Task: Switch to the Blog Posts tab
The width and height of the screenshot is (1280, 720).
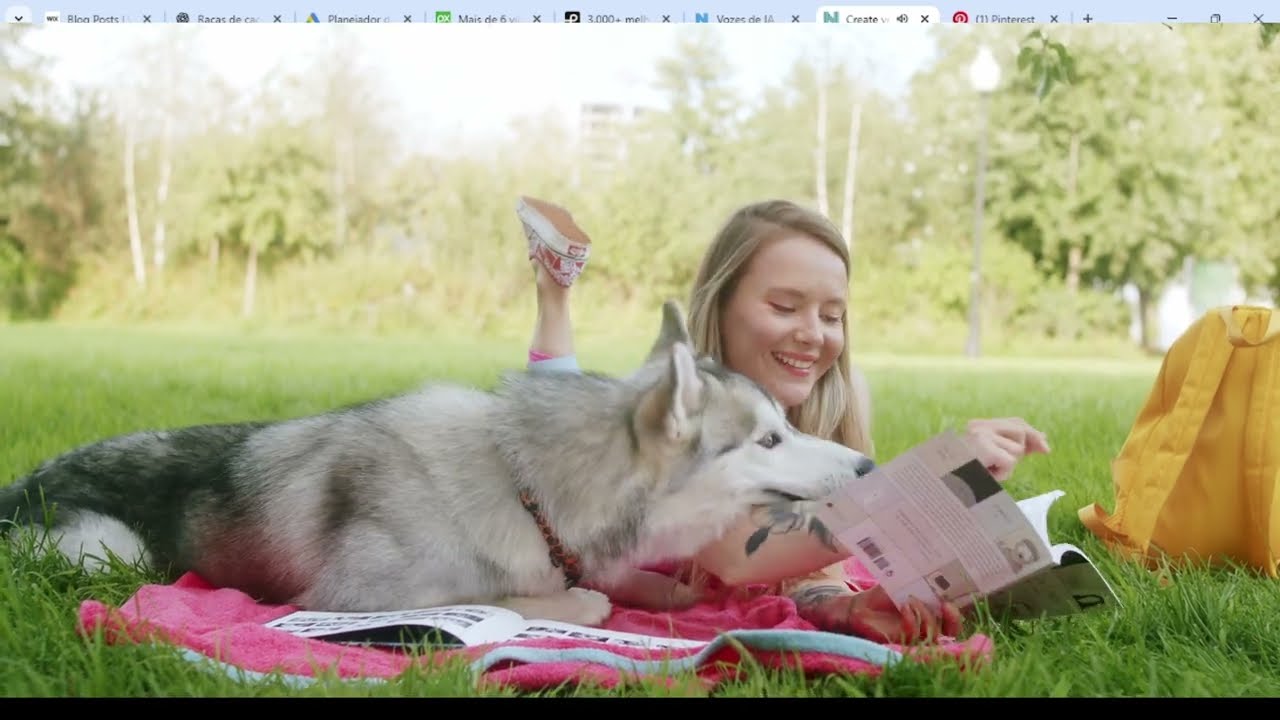Action: pos(98,18)
